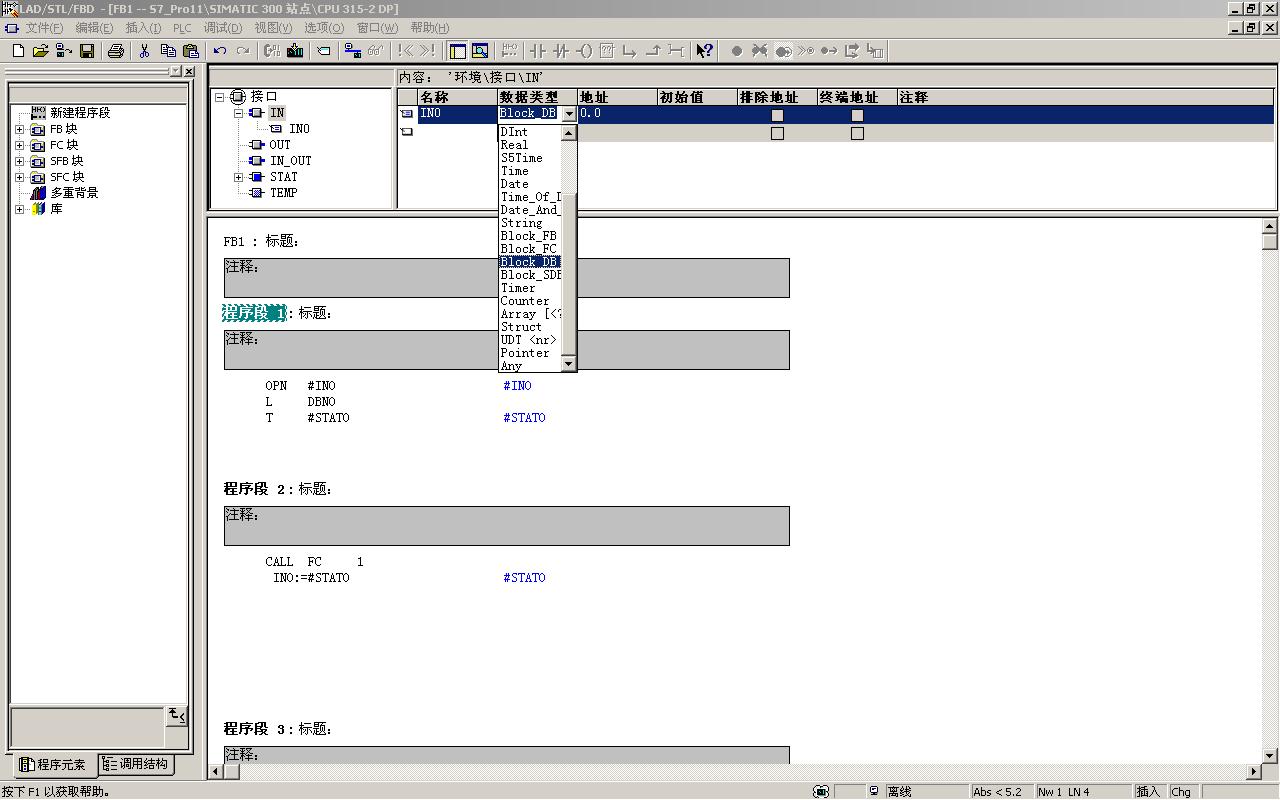
Task: Tick the termination address checkbox in the empty row
Action: pos(857,133)
